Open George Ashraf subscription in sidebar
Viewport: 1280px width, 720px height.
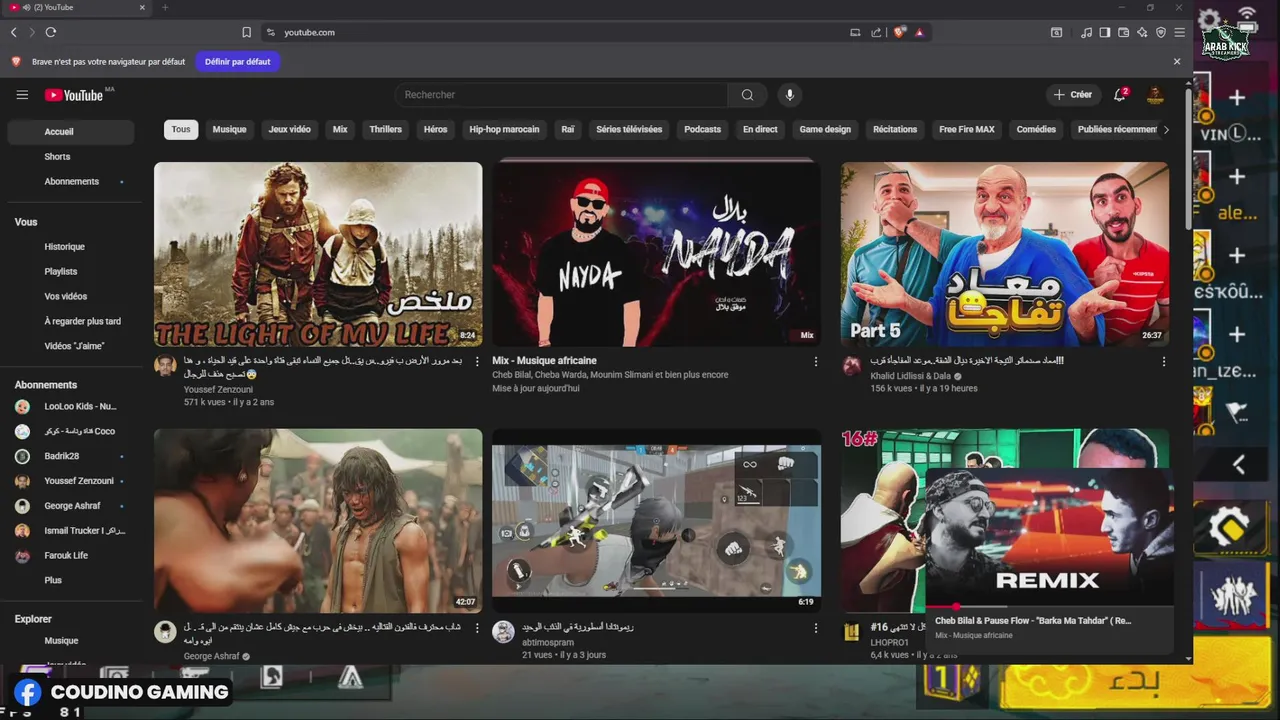tap(71, 506)
